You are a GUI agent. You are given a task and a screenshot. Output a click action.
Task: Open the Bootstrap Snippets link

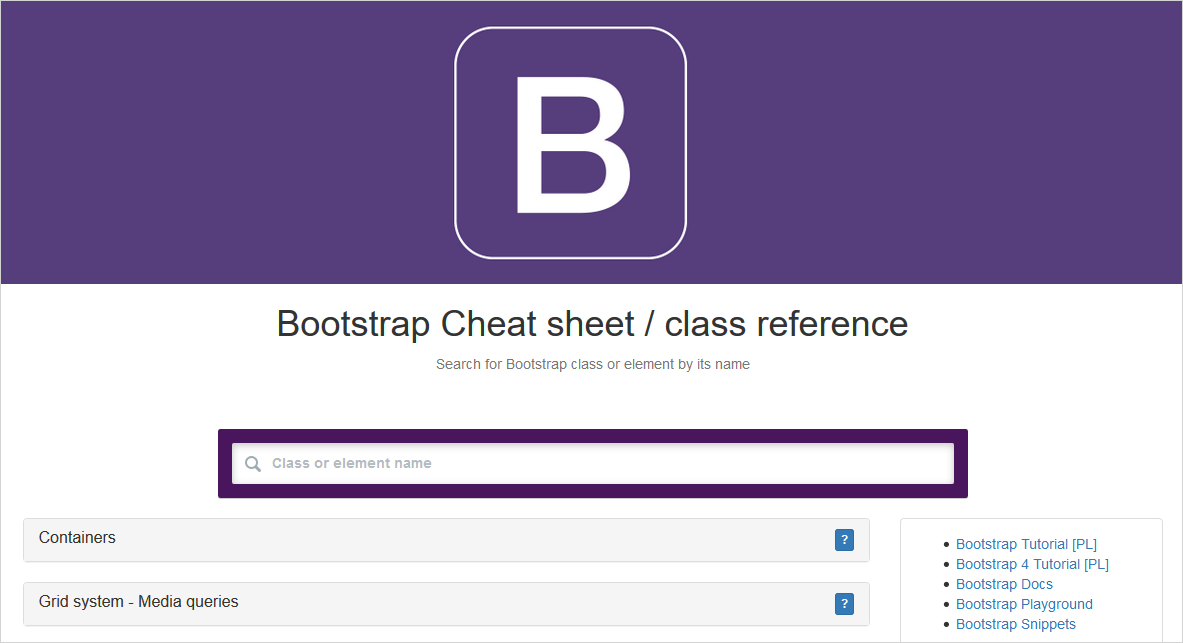pyautogui.click(x=1016, y=624)
